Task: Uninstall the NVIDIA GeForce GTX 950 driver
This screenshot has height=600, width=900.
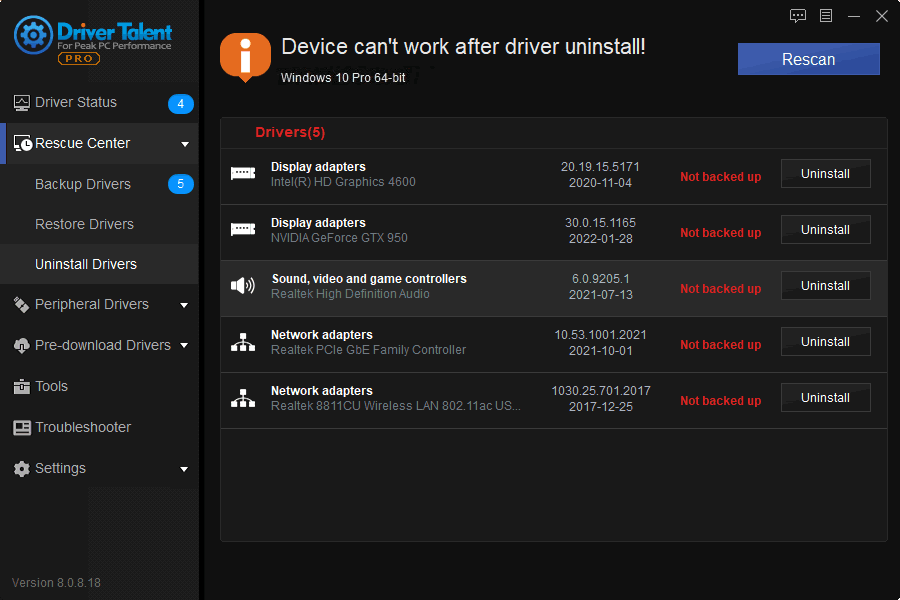Action: [825, 230]
